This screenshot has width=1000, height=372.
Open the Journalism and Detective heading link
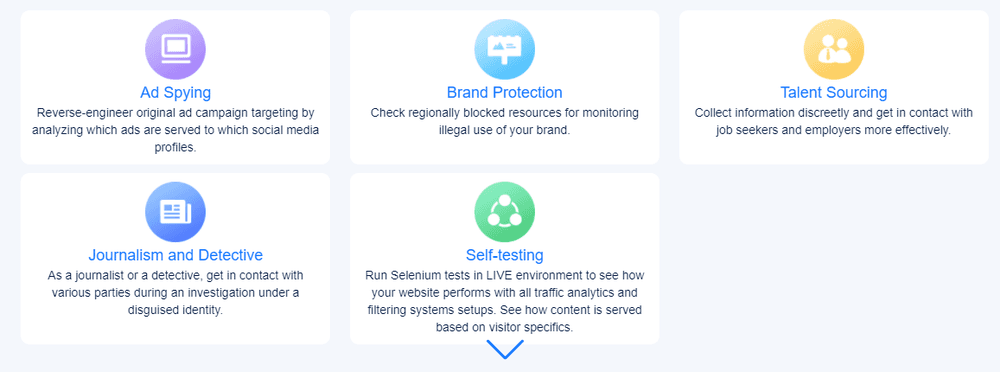point(175,255)
